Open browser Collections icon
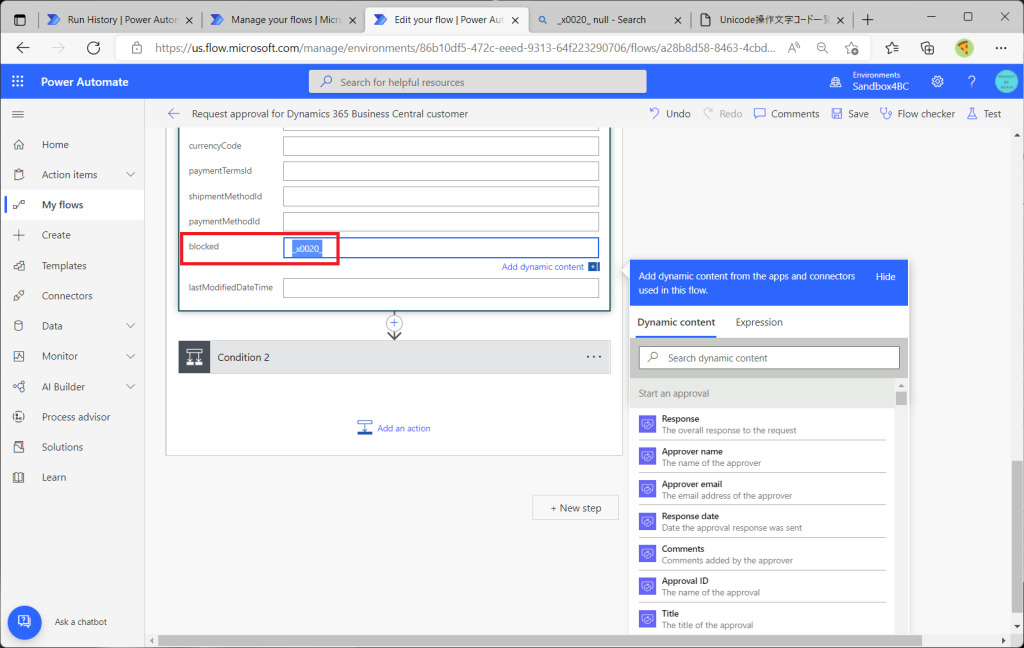 (927, 48)
